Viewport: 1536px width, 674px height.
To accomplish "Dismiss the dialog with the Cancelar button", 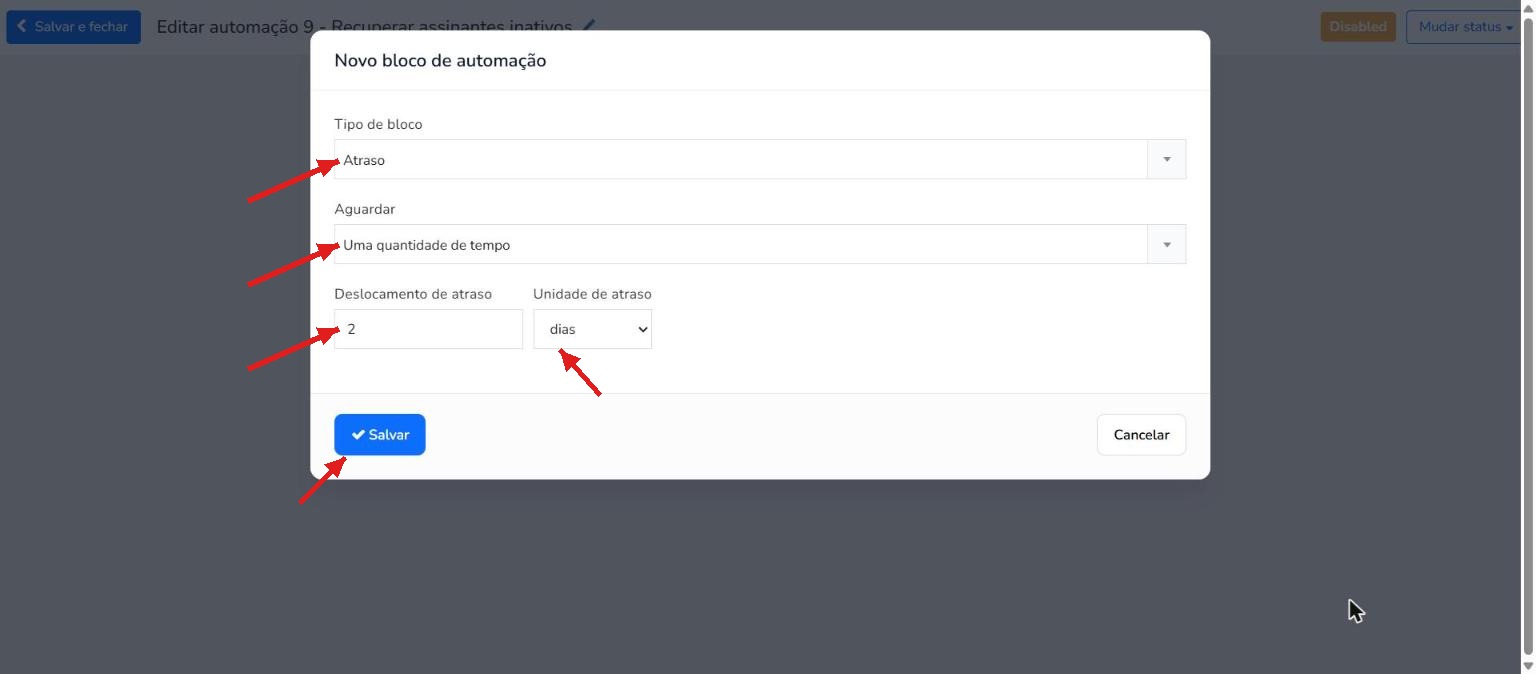I will pyautogui.click(x=1141, y=435).
